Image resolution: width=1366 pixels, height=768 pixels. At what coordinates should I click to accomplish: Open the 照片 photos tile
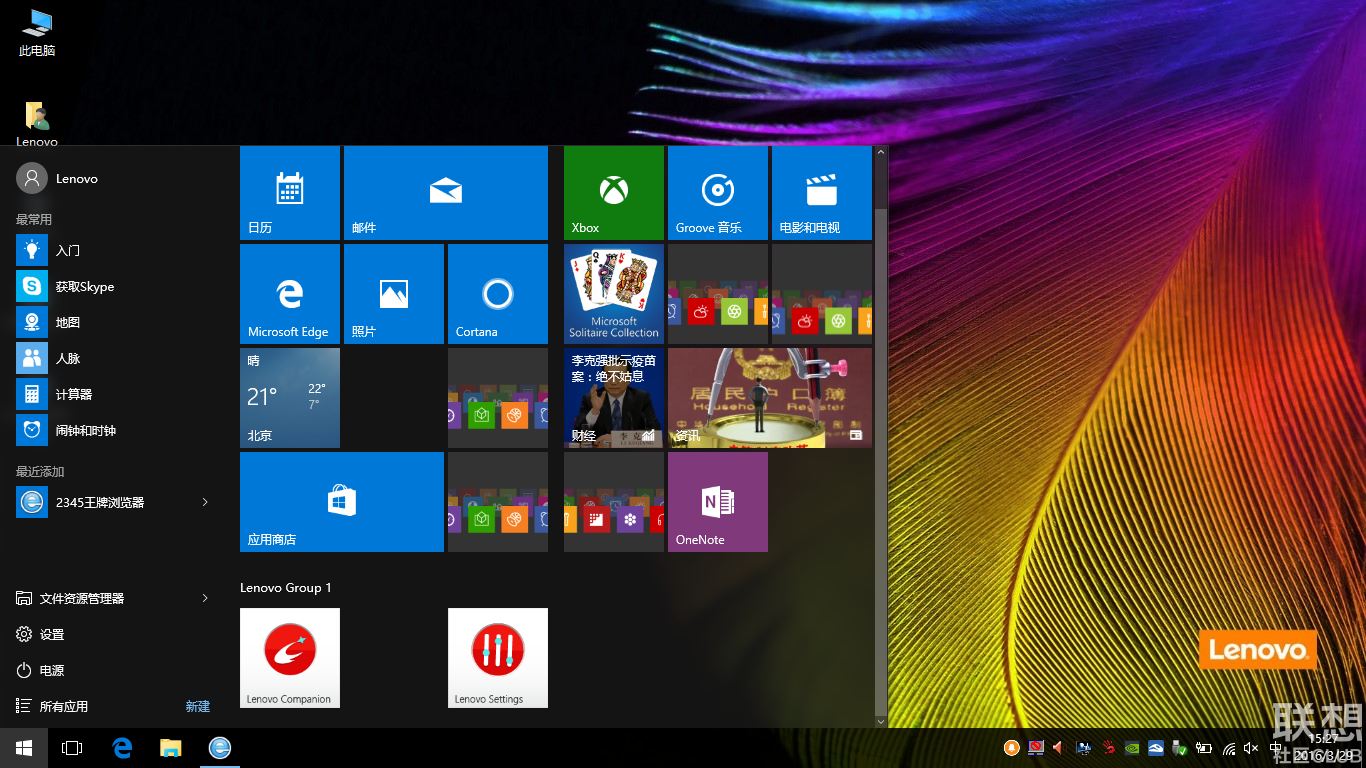tap(394, 294)
